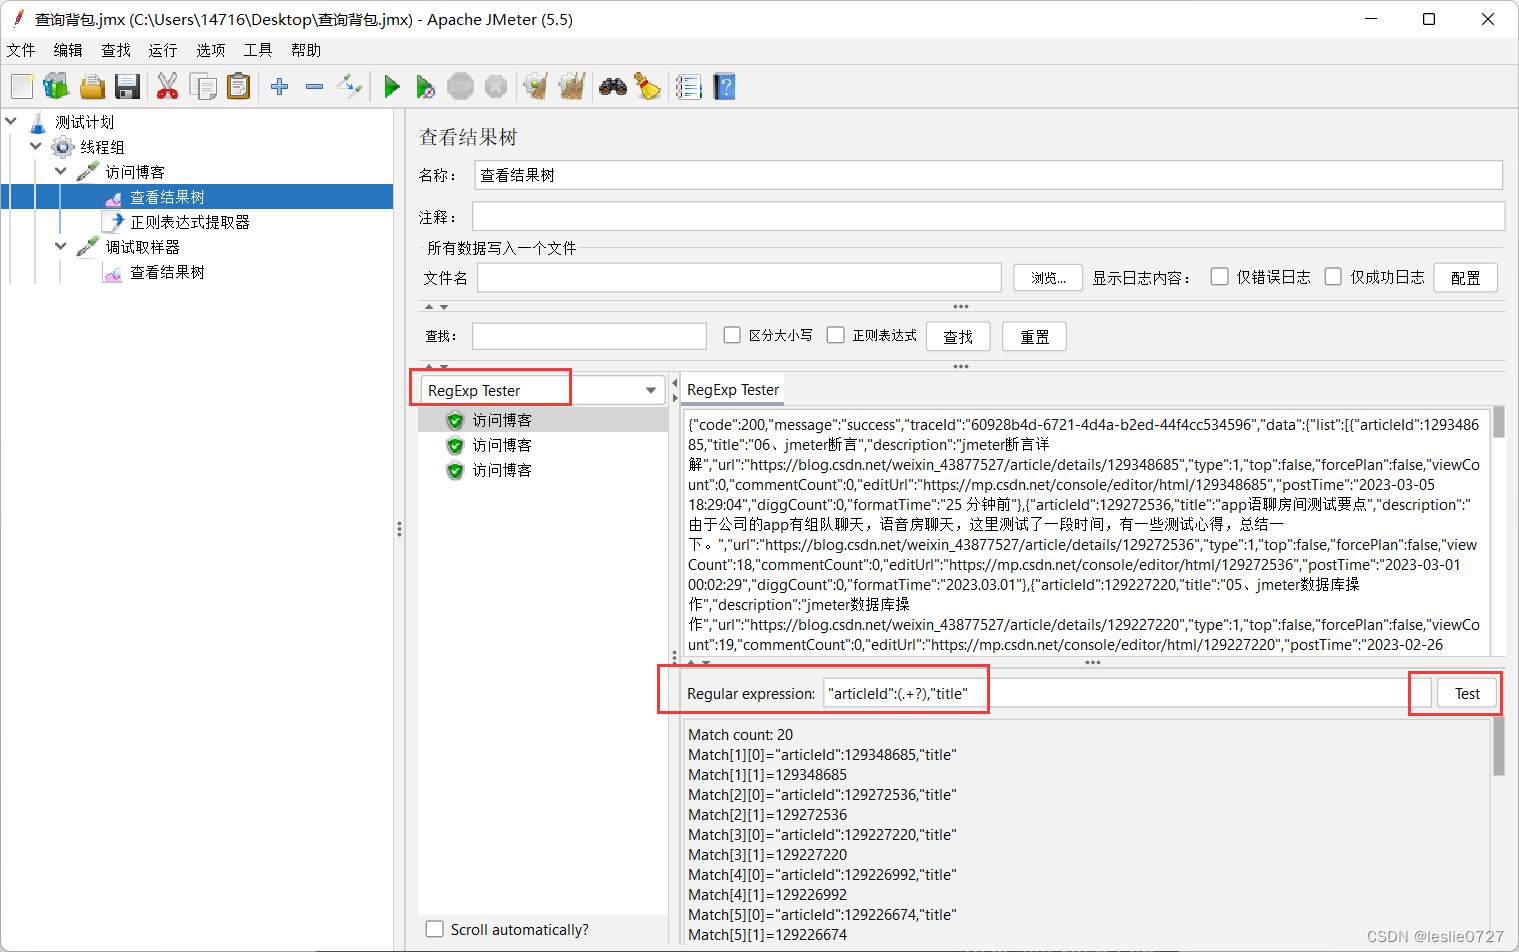Enable the 区分大小写 checkbox
1519x952 pixels.
click(x=732, y=335)
